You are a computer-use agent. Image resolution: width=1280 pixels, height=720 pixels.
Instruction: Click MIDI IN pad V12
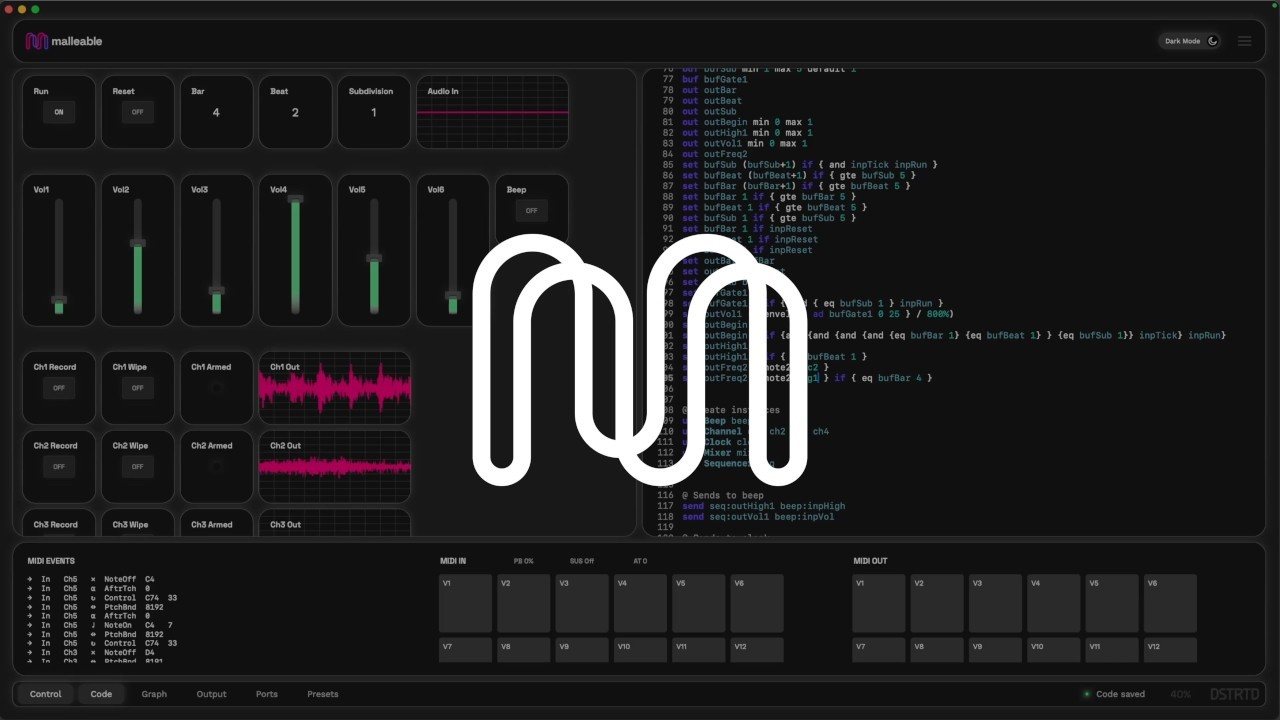point(757,650)
